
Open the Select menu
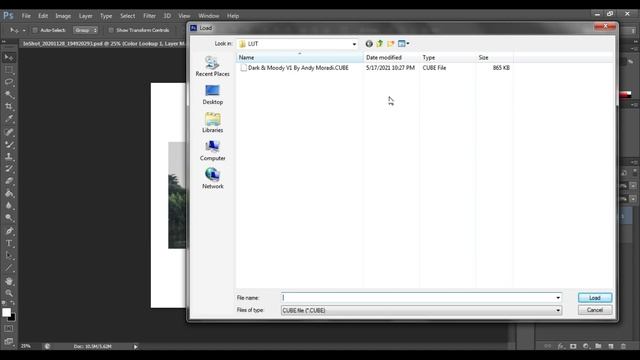127,16
